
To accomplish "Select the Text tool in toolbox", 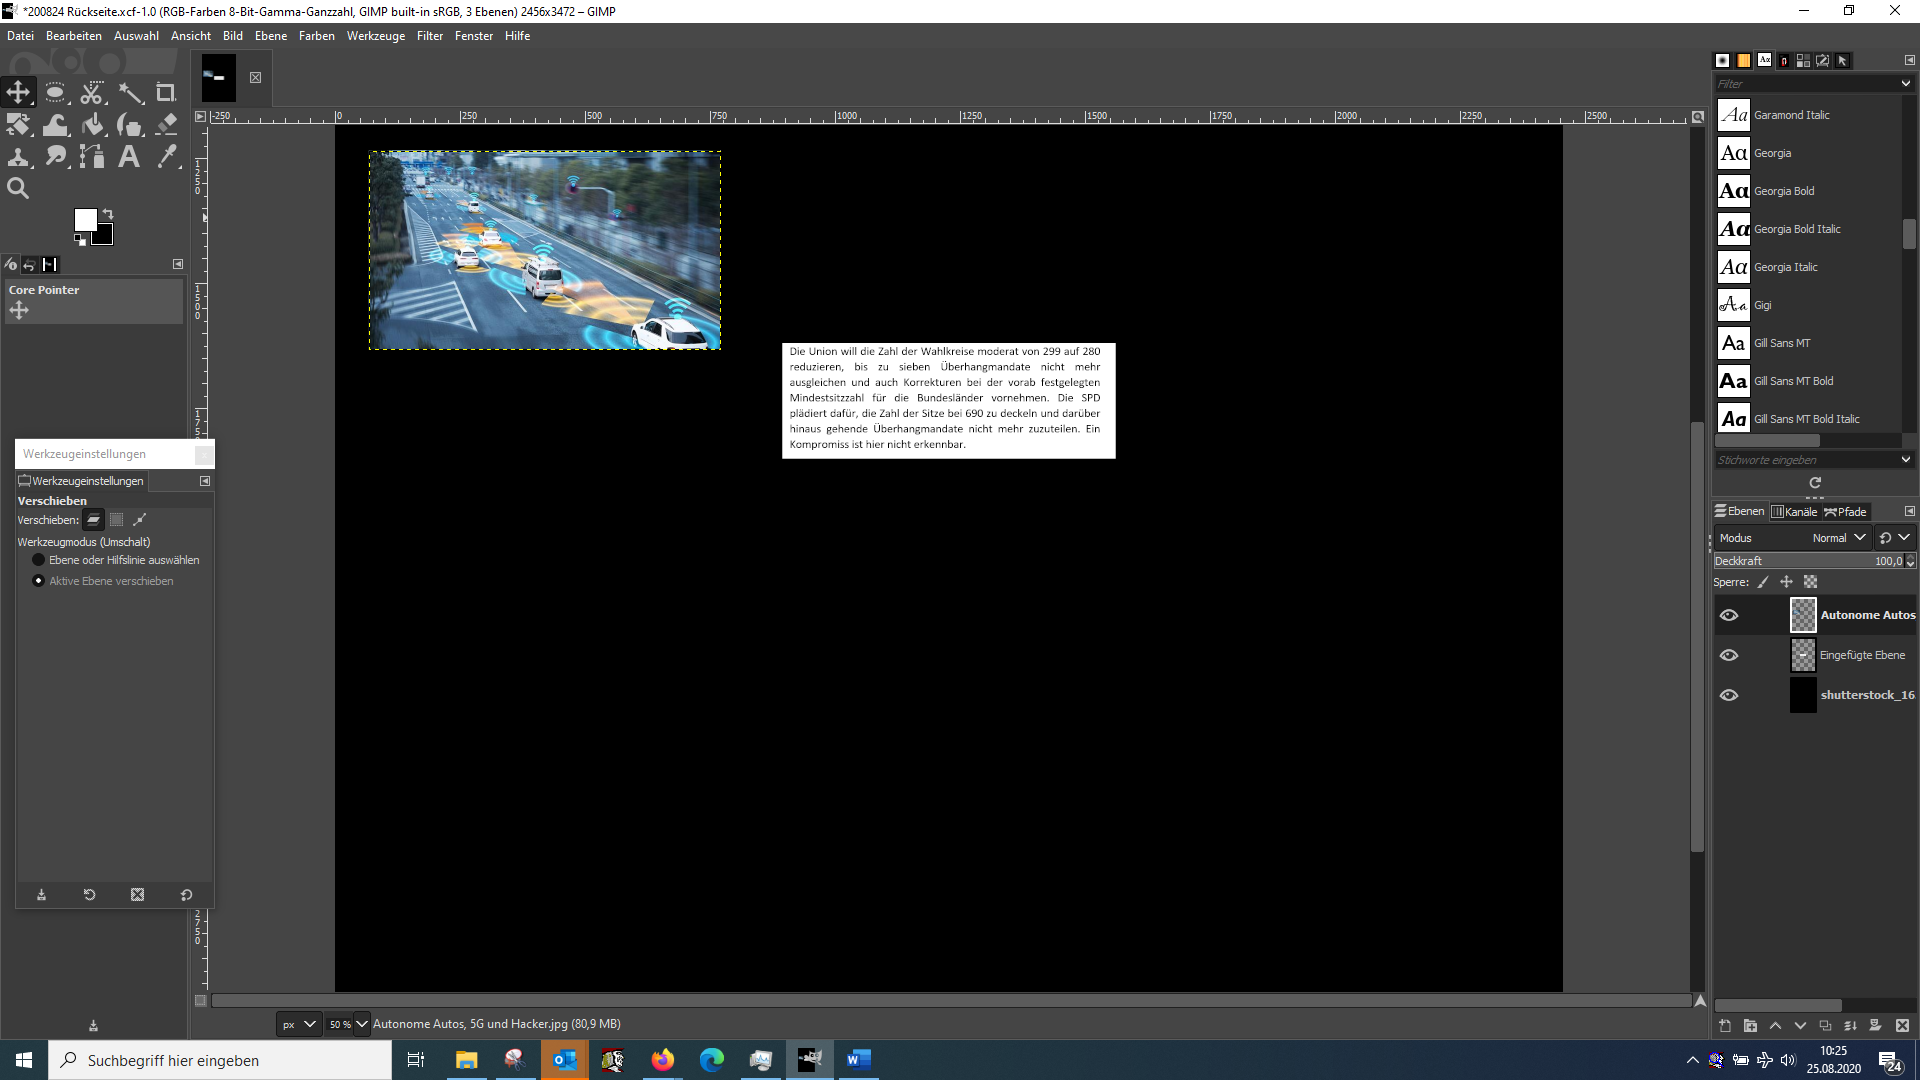I will click(129, 157).
